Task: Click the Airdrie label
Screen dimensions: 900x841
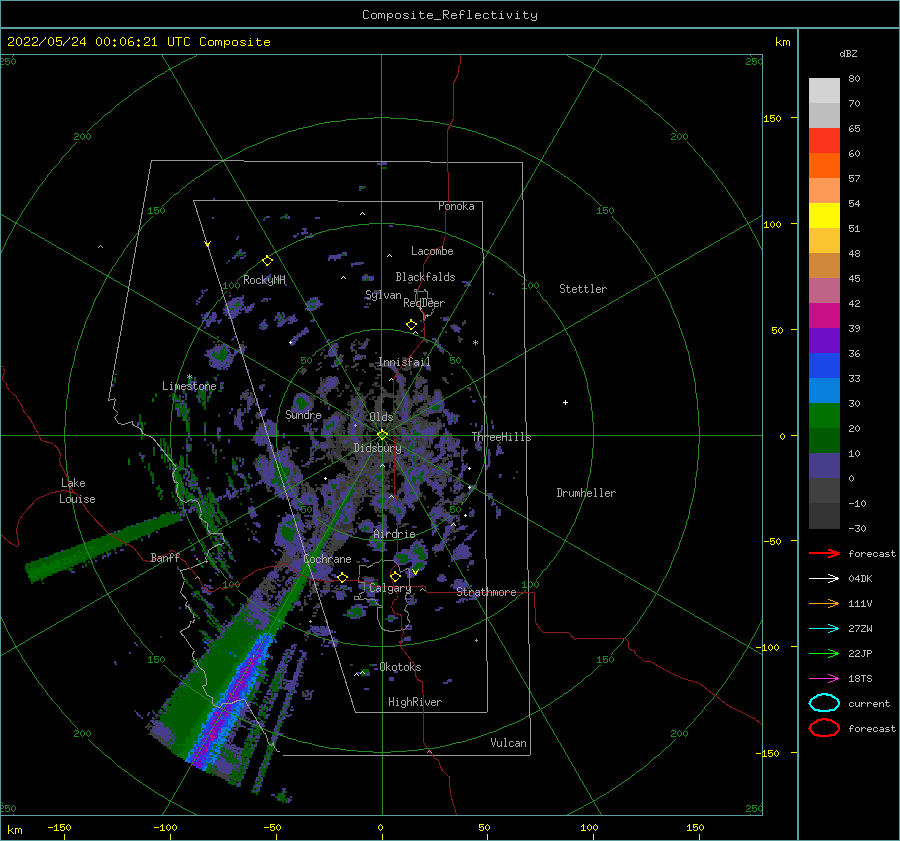Action: (394, 534)
